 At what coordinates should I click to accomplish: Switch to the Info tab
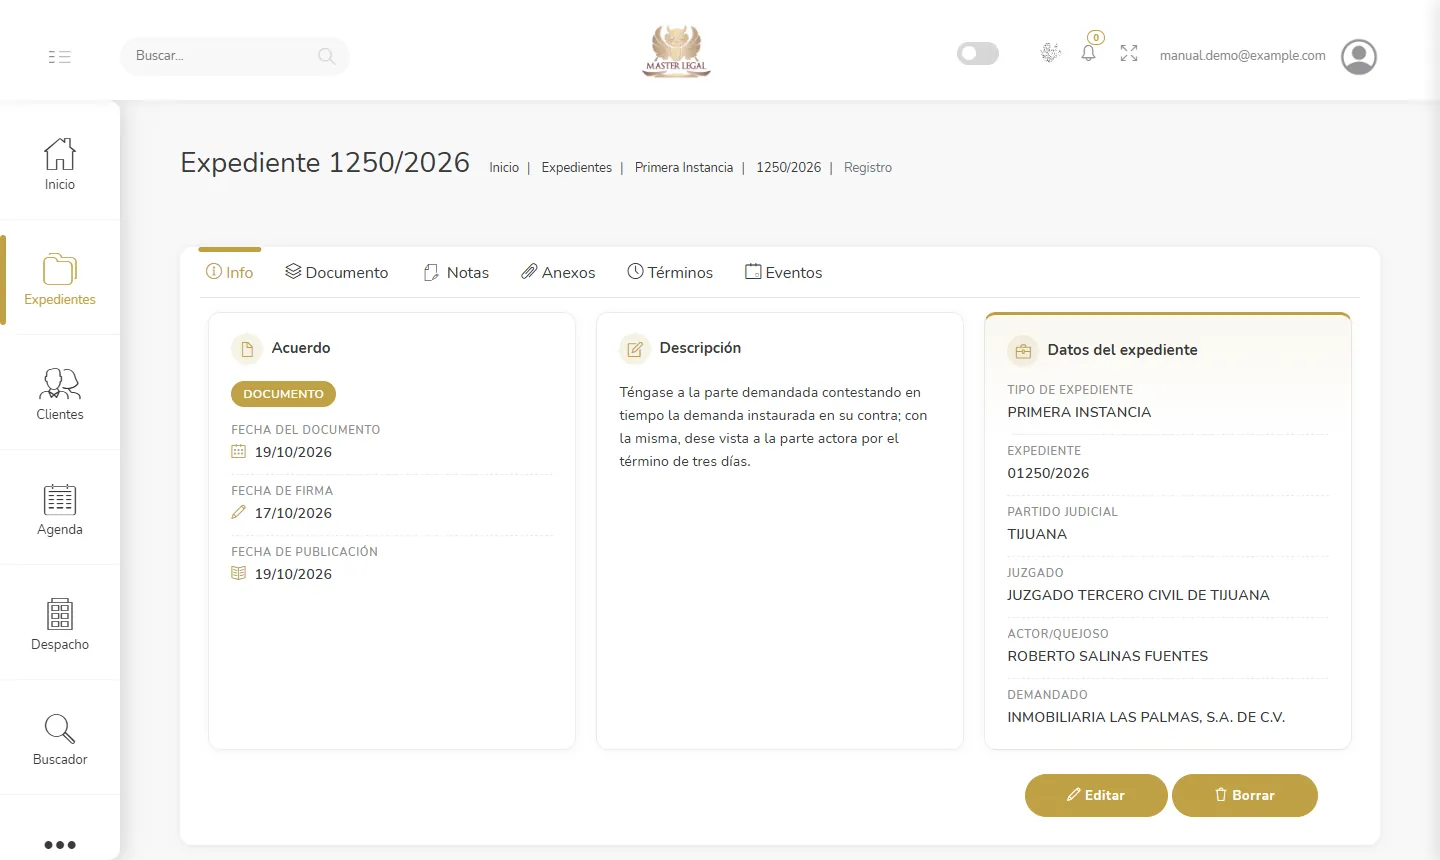[229, 272]
